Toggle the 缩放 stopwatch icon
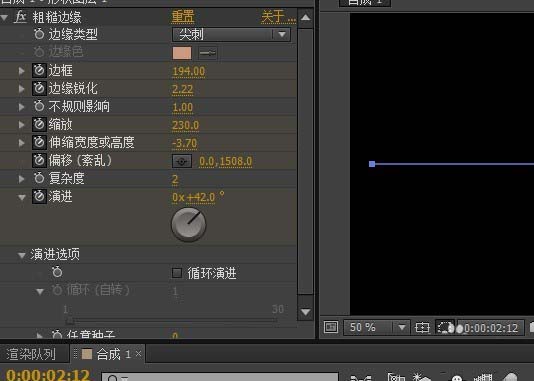 (39, 124)
